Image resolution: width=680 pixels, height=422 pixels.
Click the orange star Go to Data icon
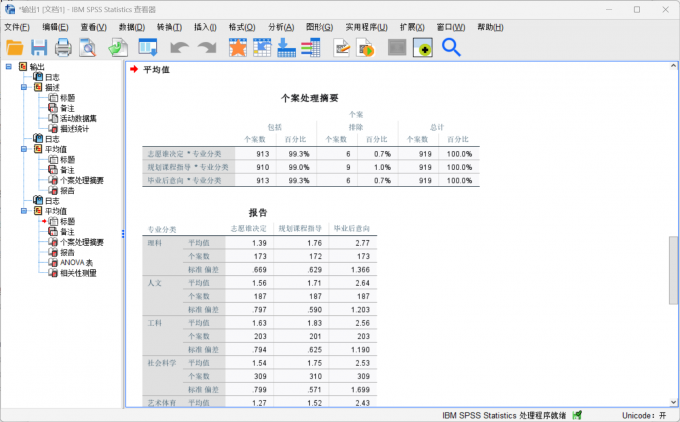tap(237, 47)
